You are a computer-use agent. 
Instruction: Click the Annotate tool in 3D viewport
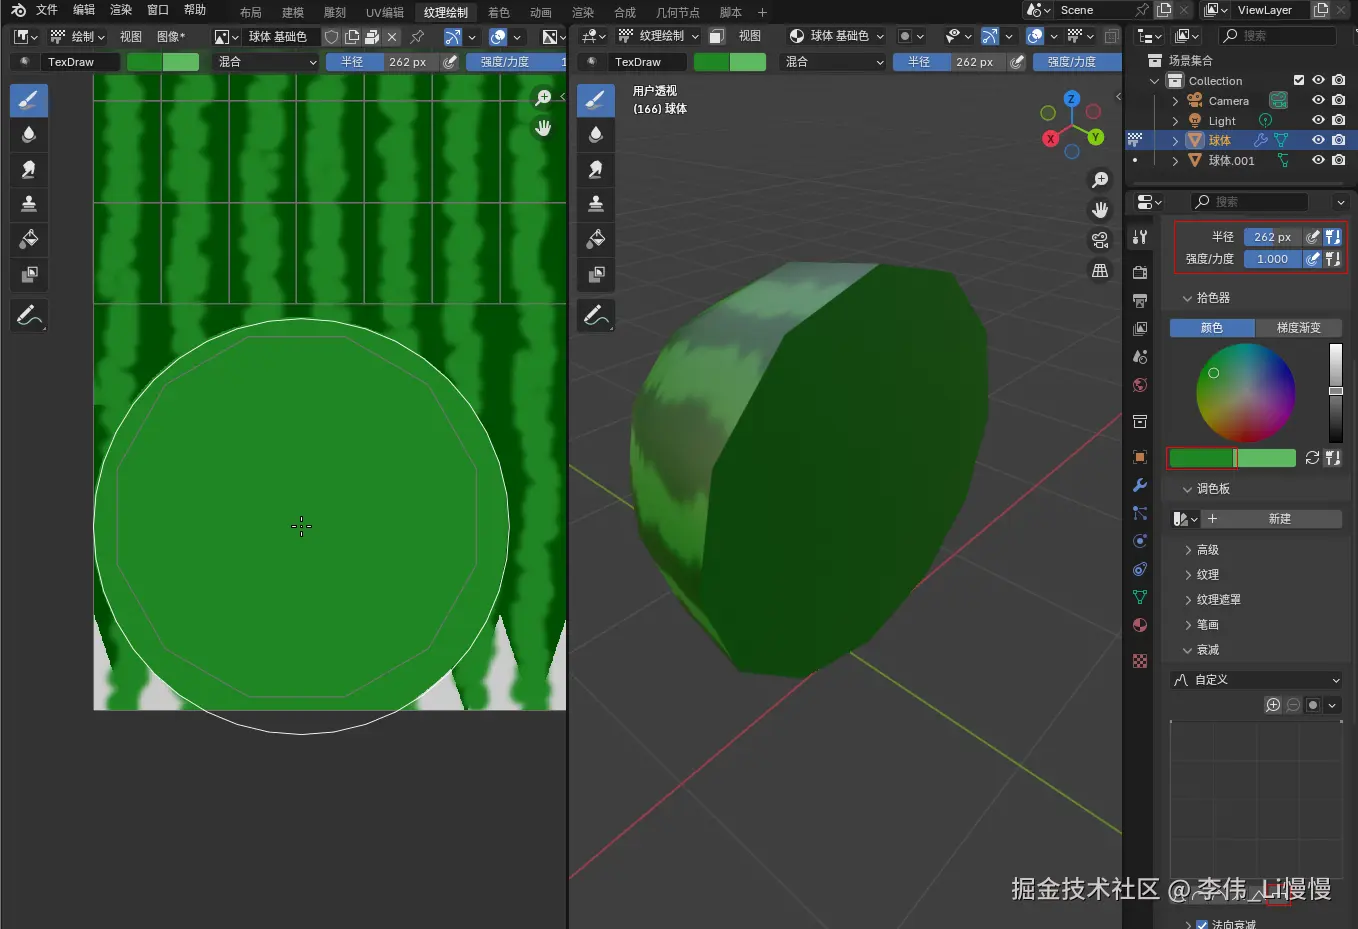click(596, 316)
